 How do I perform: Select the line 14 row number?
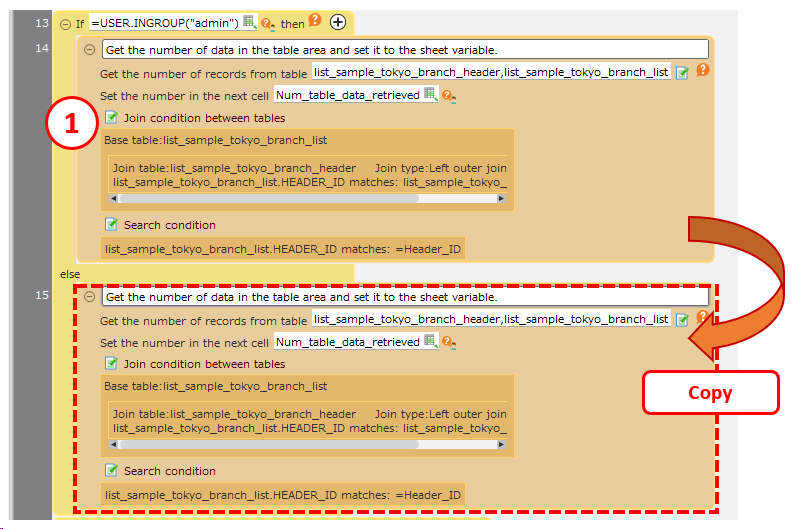pyautogui.click(x=42, y=49)
